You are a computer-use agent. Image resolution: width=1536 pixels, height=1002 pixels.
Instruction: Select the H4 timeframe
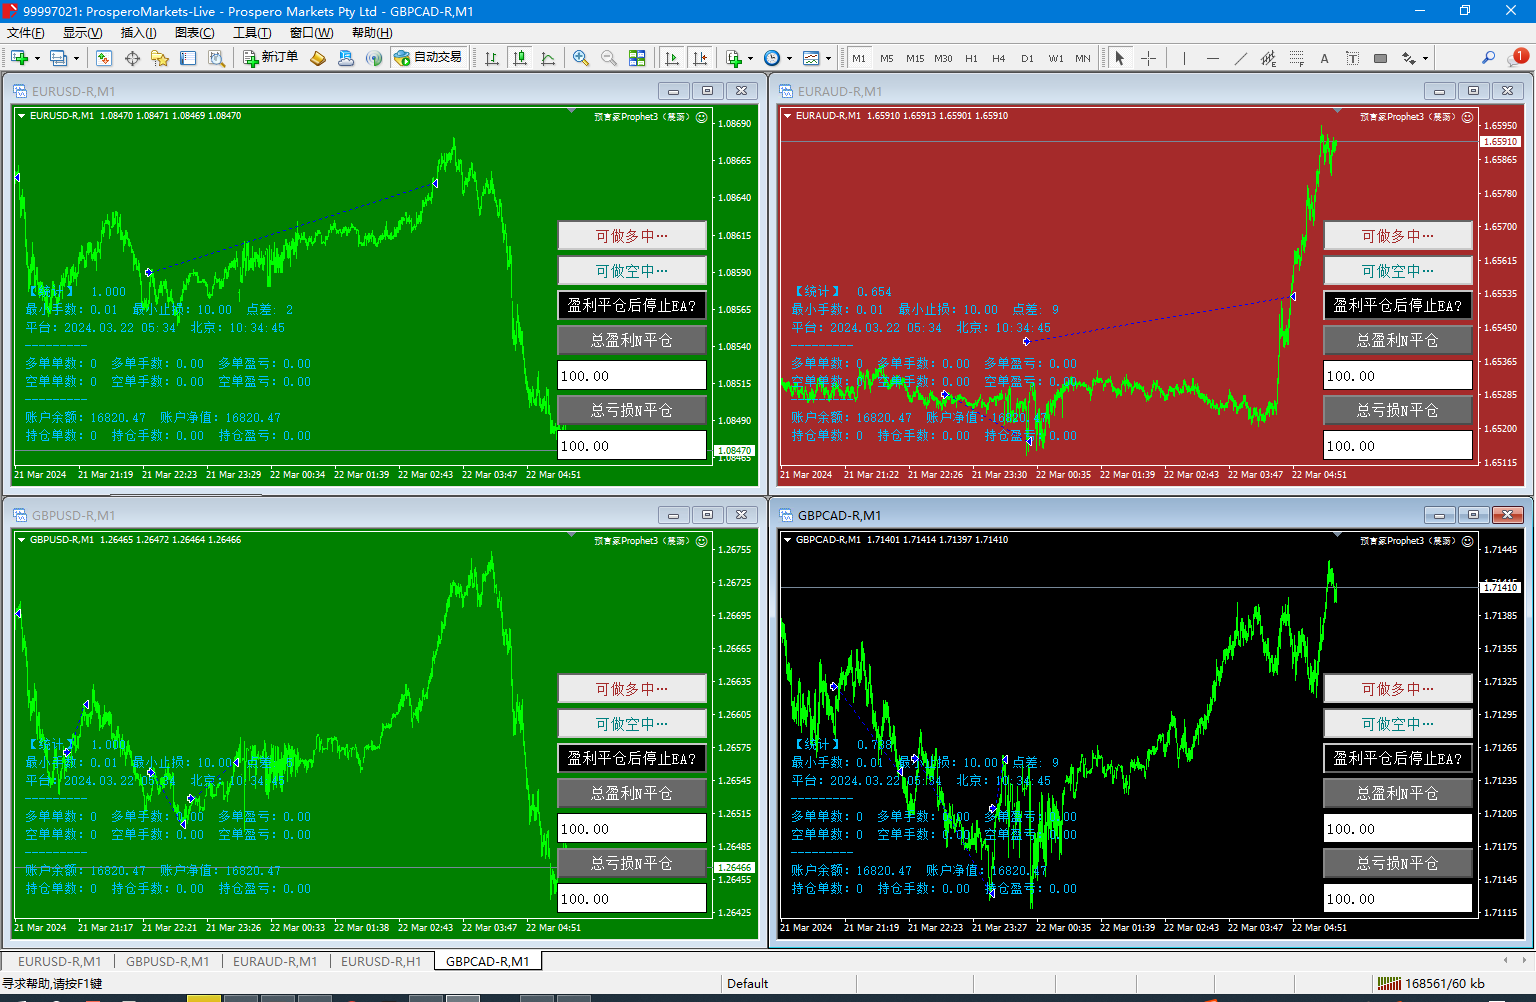point(998,58)
